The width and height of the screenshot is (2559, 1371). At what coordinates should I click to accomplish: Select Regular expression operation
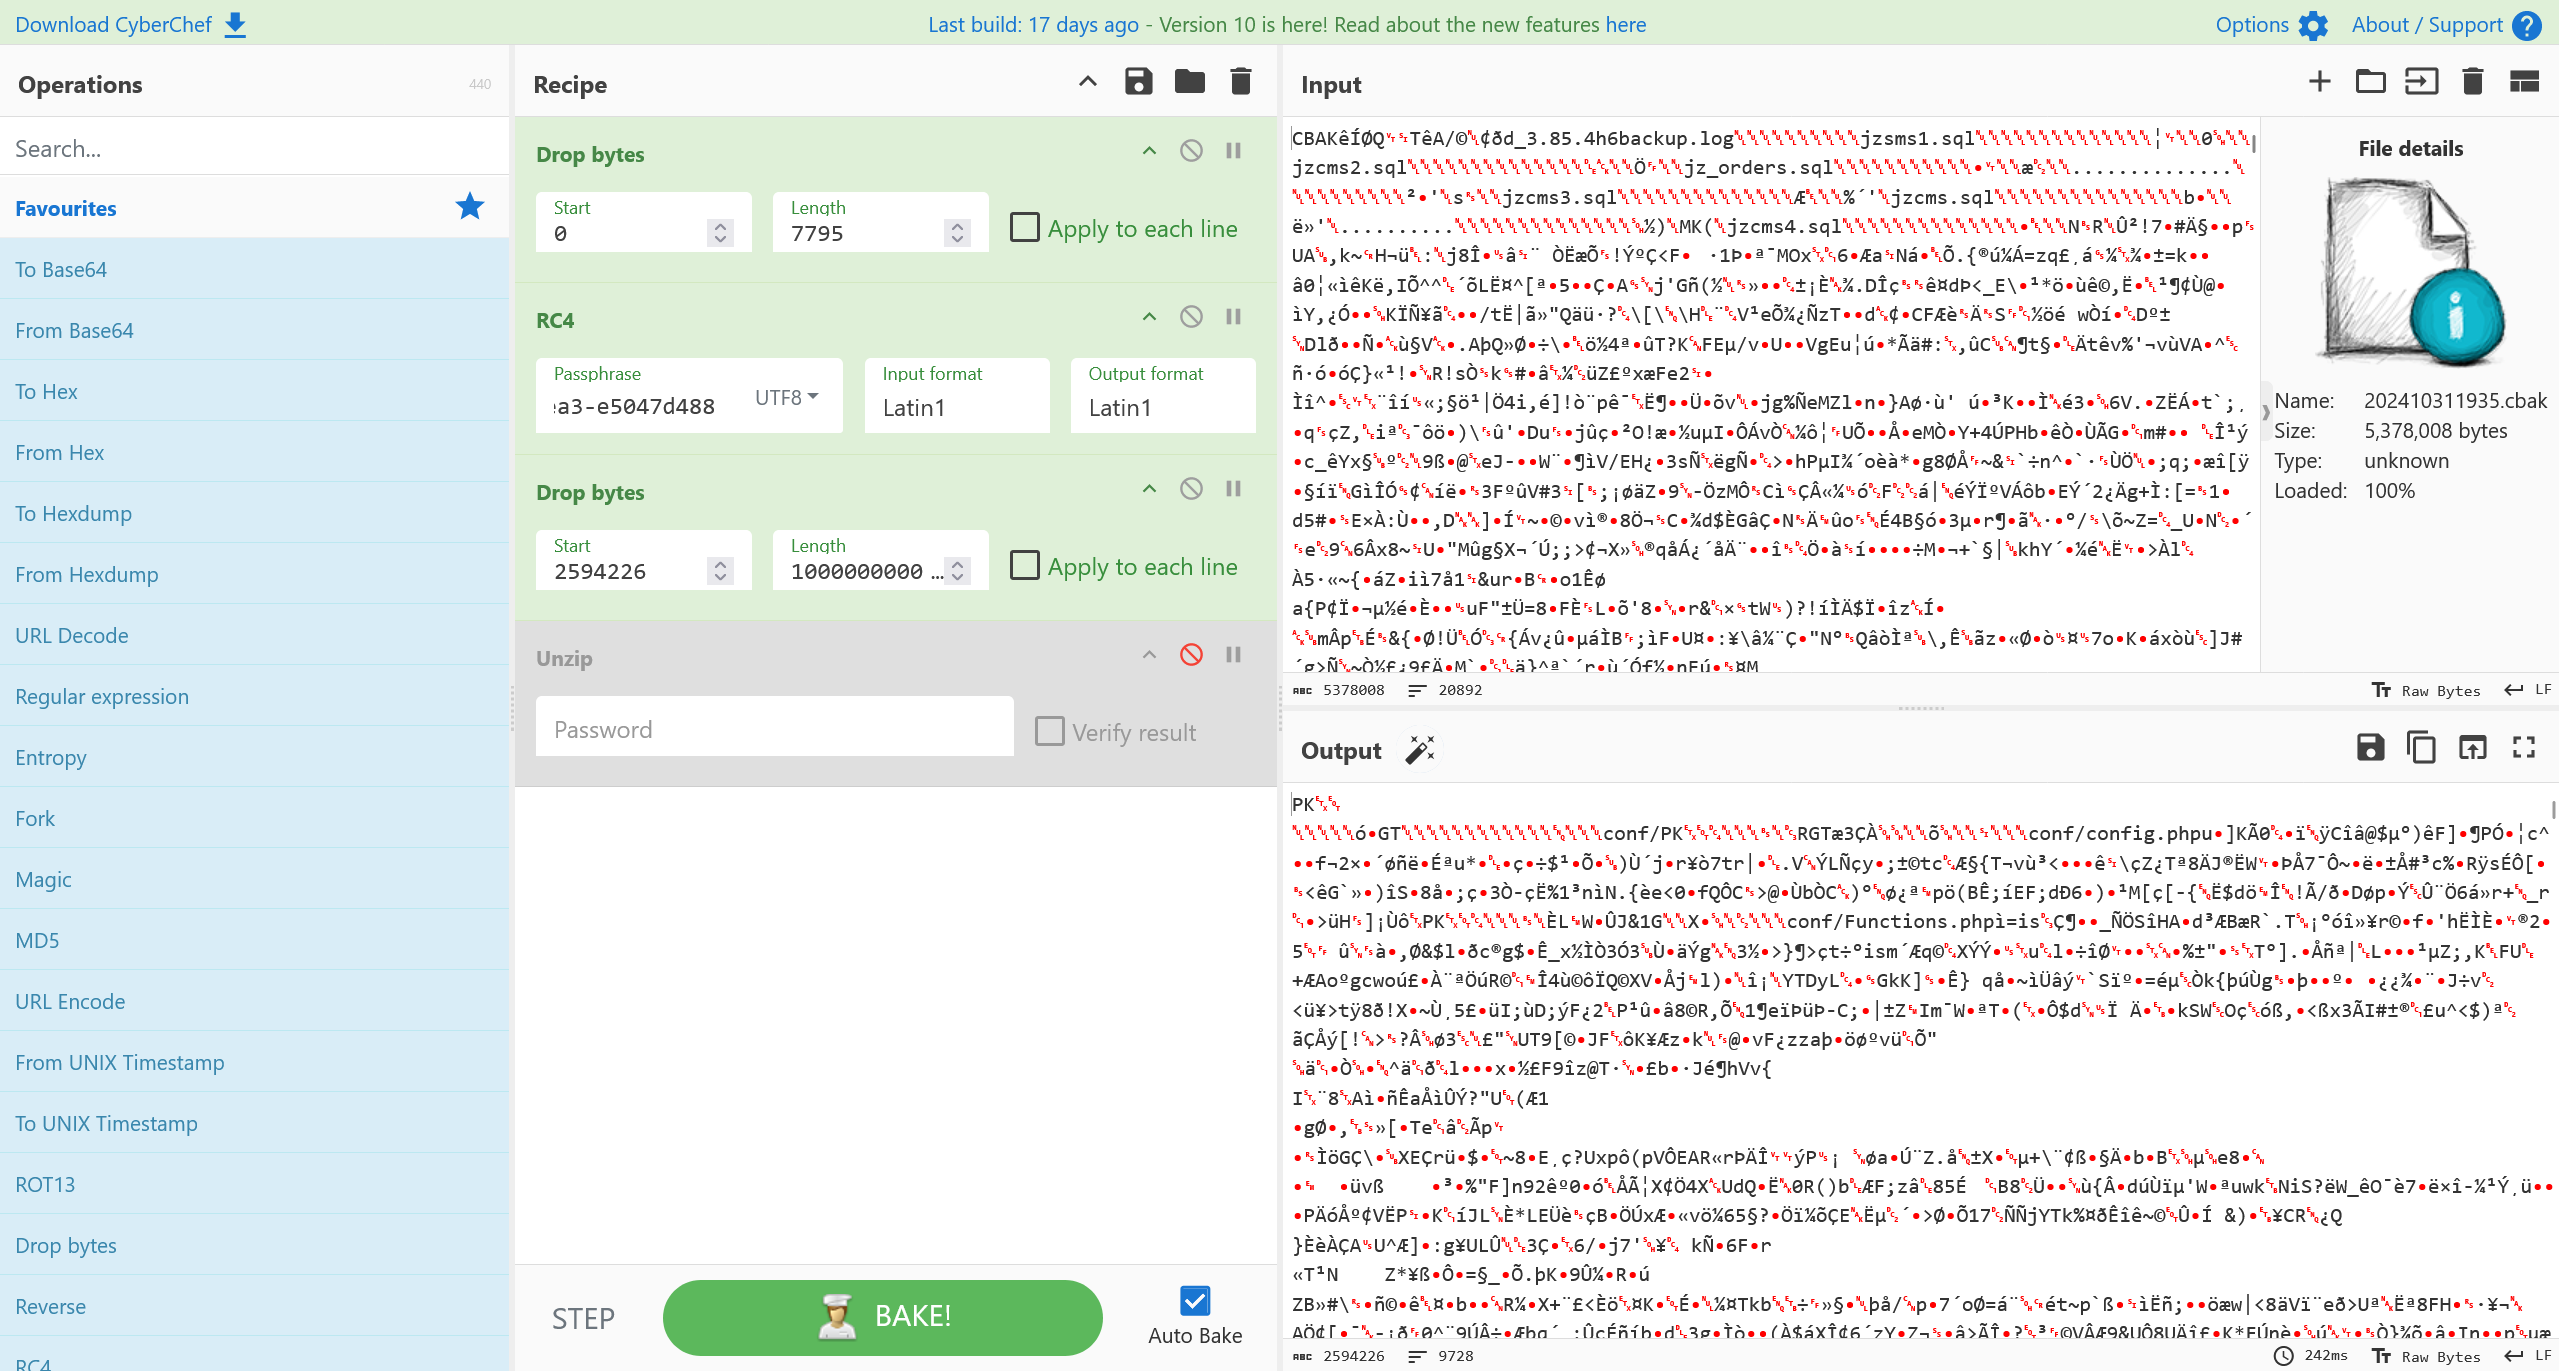pyautogui.click(x=254, y=696)
